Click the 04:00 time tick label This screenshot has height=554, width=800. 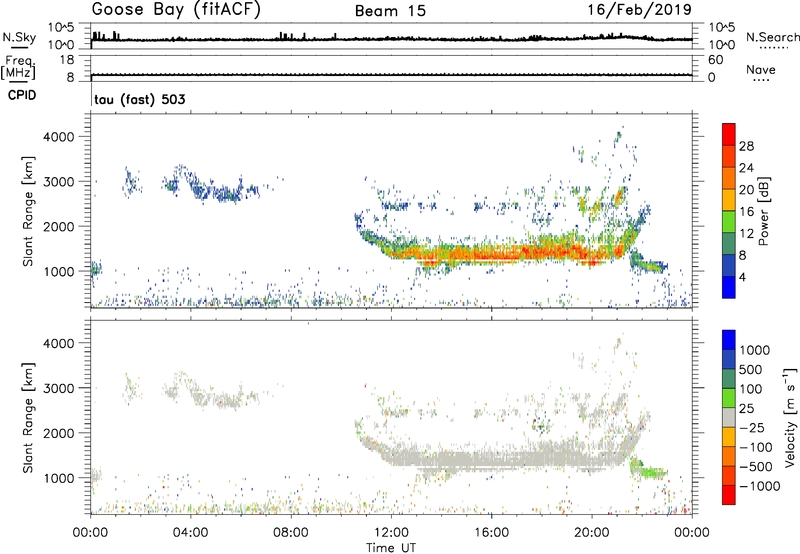click(x=191, y=533)
